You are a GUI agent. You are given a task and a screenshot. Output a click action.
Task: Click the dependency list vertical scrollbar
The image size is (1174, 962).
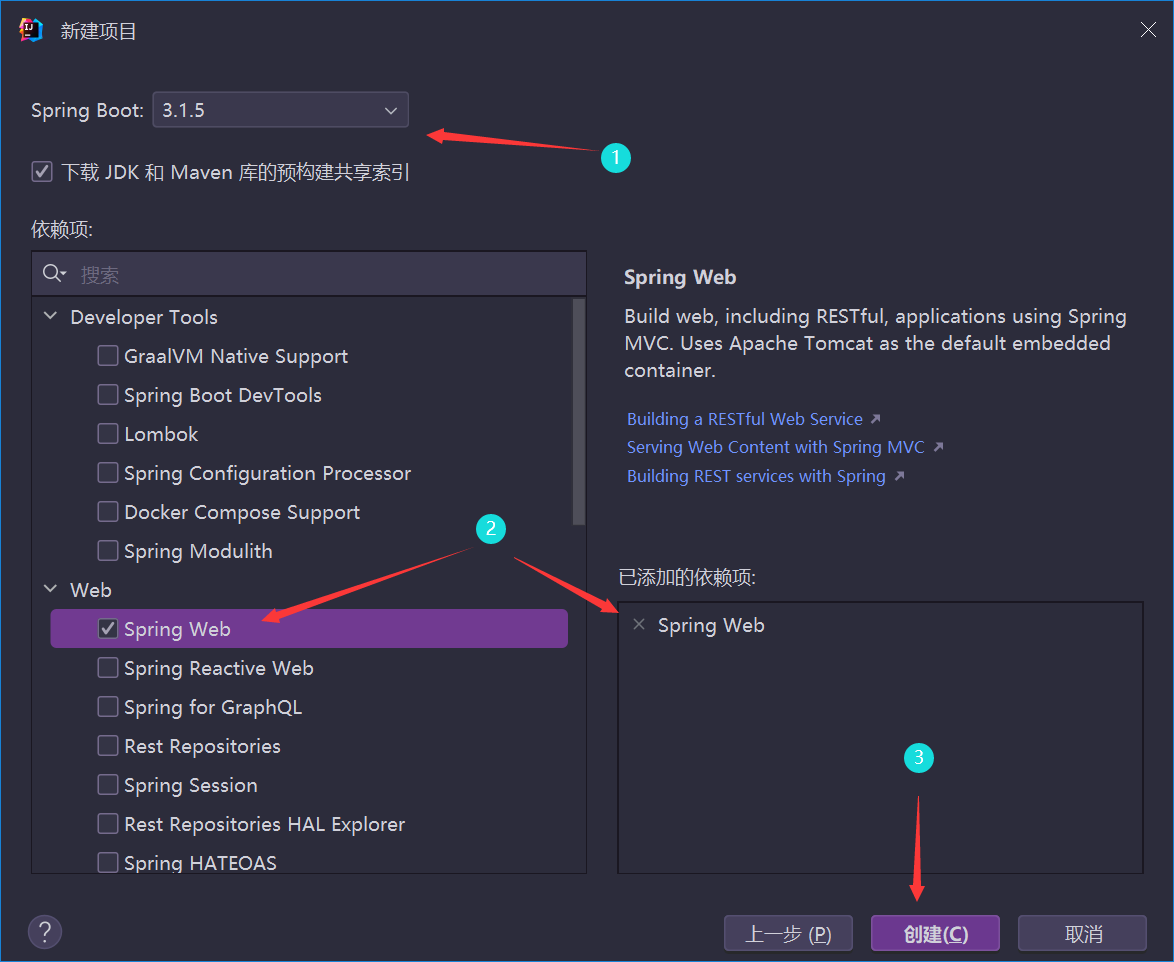pos(578,412)
